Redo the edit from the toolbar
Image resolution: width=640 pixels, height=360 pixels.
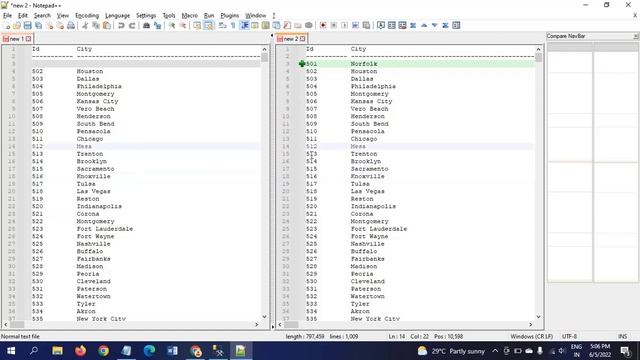132,25
